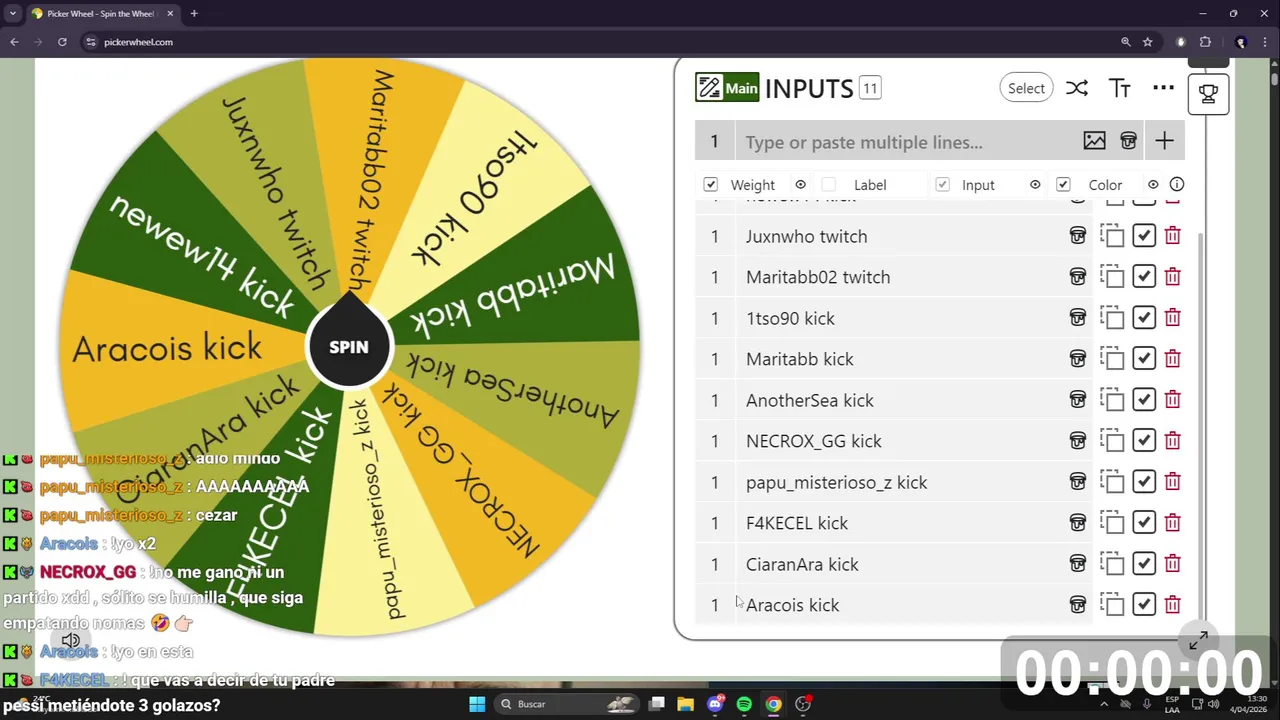Toggle the eye icon next to Weight
The image size is (1280, 720).
(x=800, y=185)
